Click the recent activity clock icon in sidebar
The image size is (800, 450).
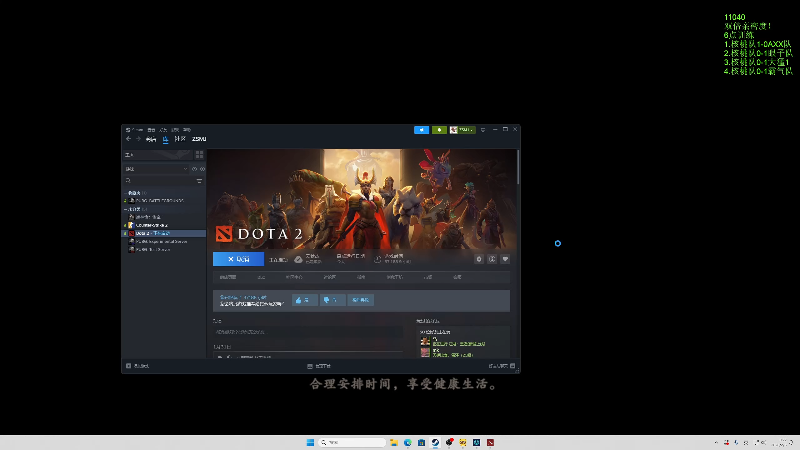coord(194,169)
